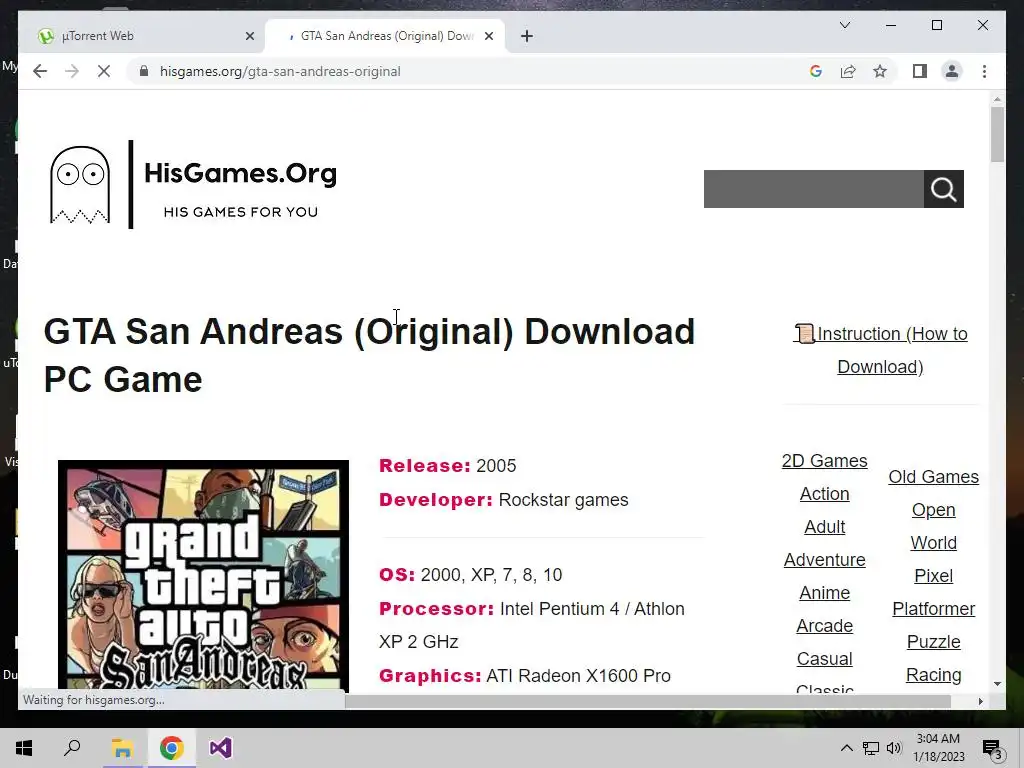The image size is (1024, 768).
Task: Open the tab search dropdown arrow
Action: (x=844, y=25)
